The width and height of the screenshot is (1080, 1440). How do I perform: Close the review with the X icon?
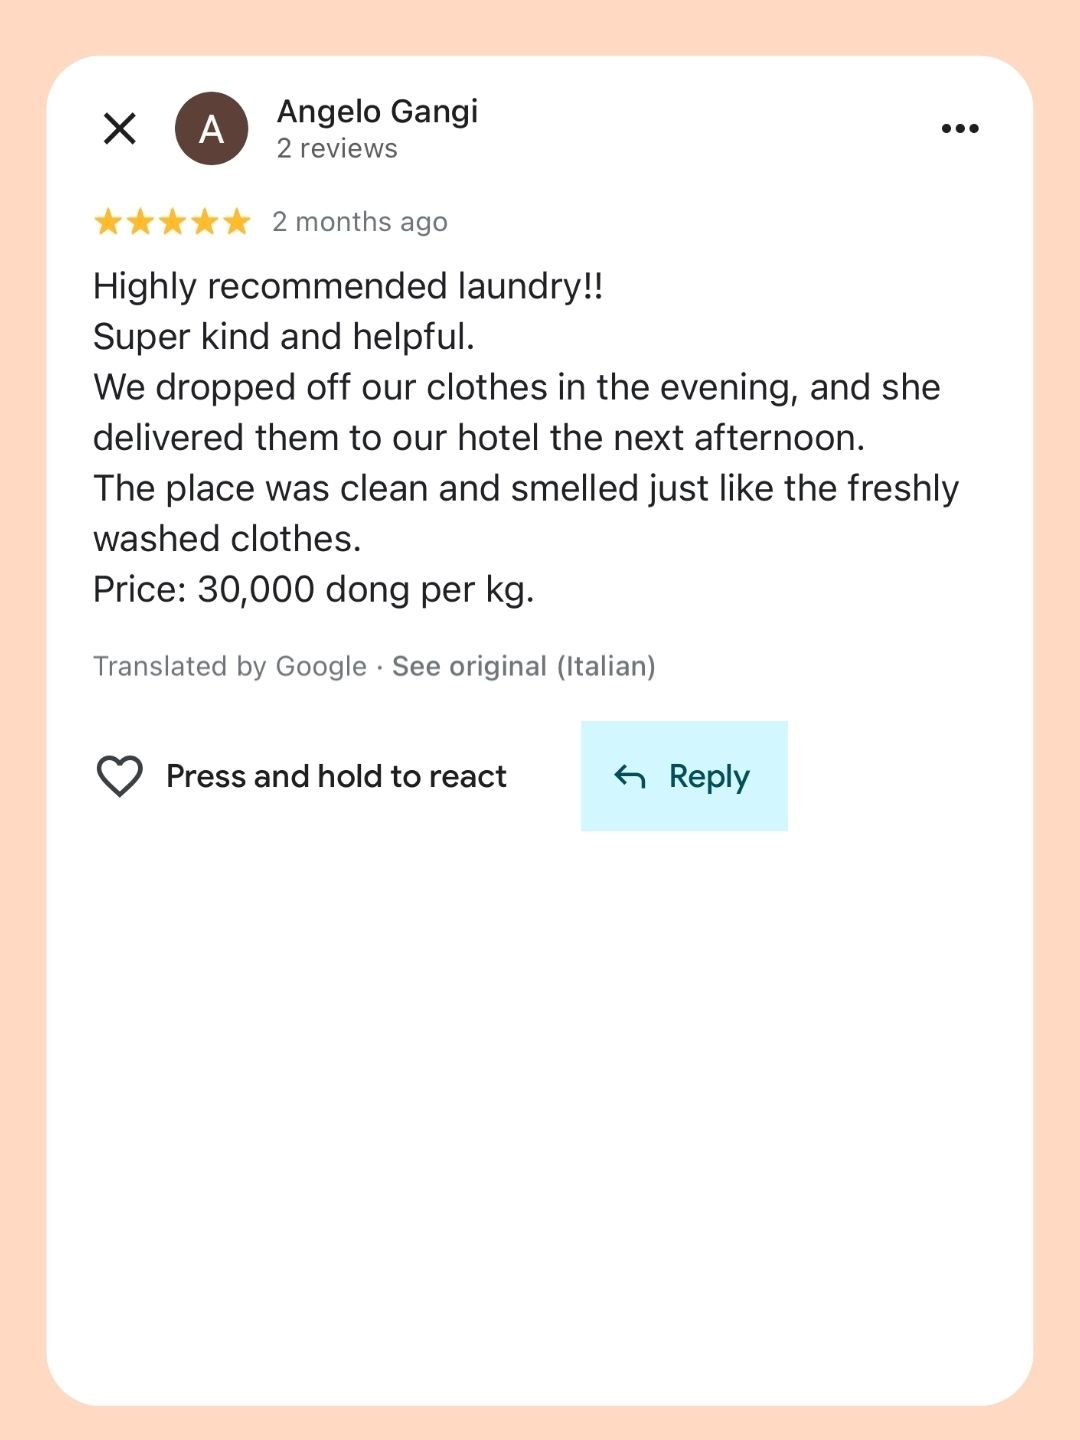120,128
